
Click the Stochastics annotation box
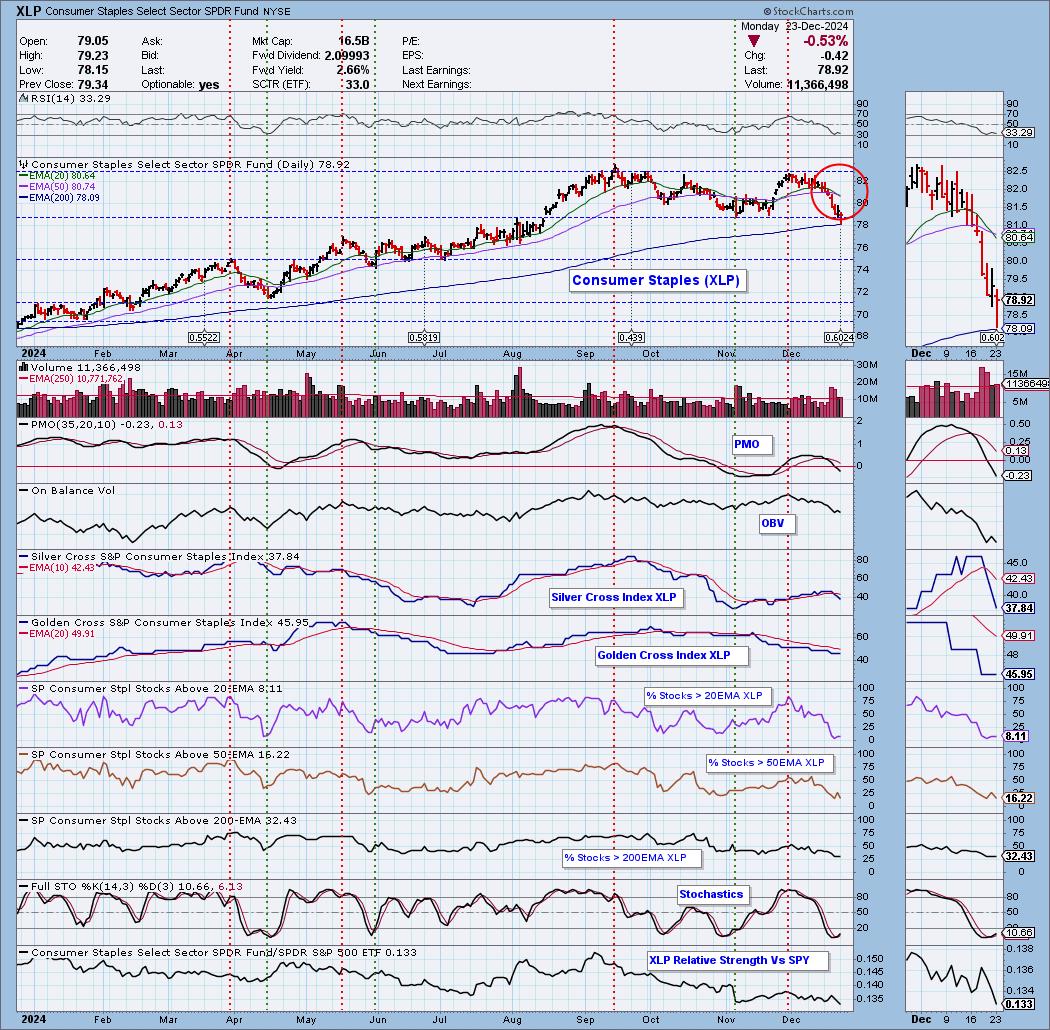pos(711,895)
